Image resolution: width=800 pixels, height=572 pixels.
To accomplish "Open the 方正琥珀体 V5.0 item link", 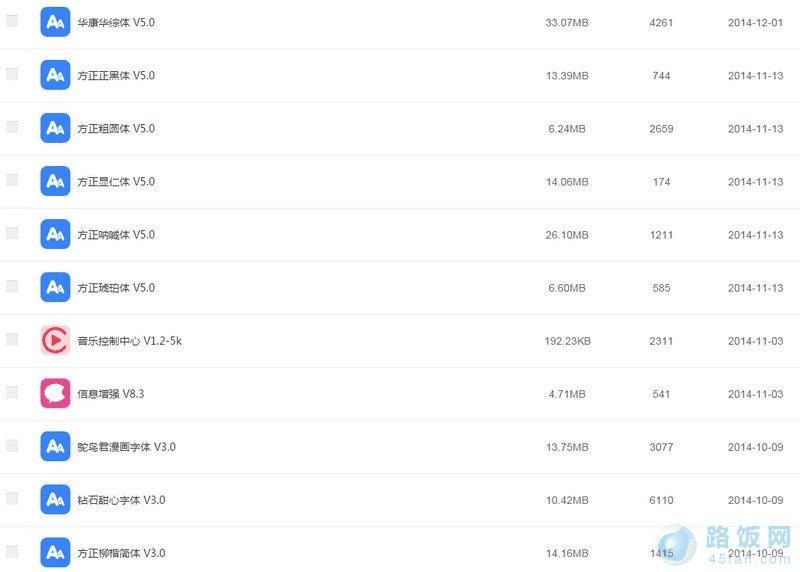I will [116, 288].
